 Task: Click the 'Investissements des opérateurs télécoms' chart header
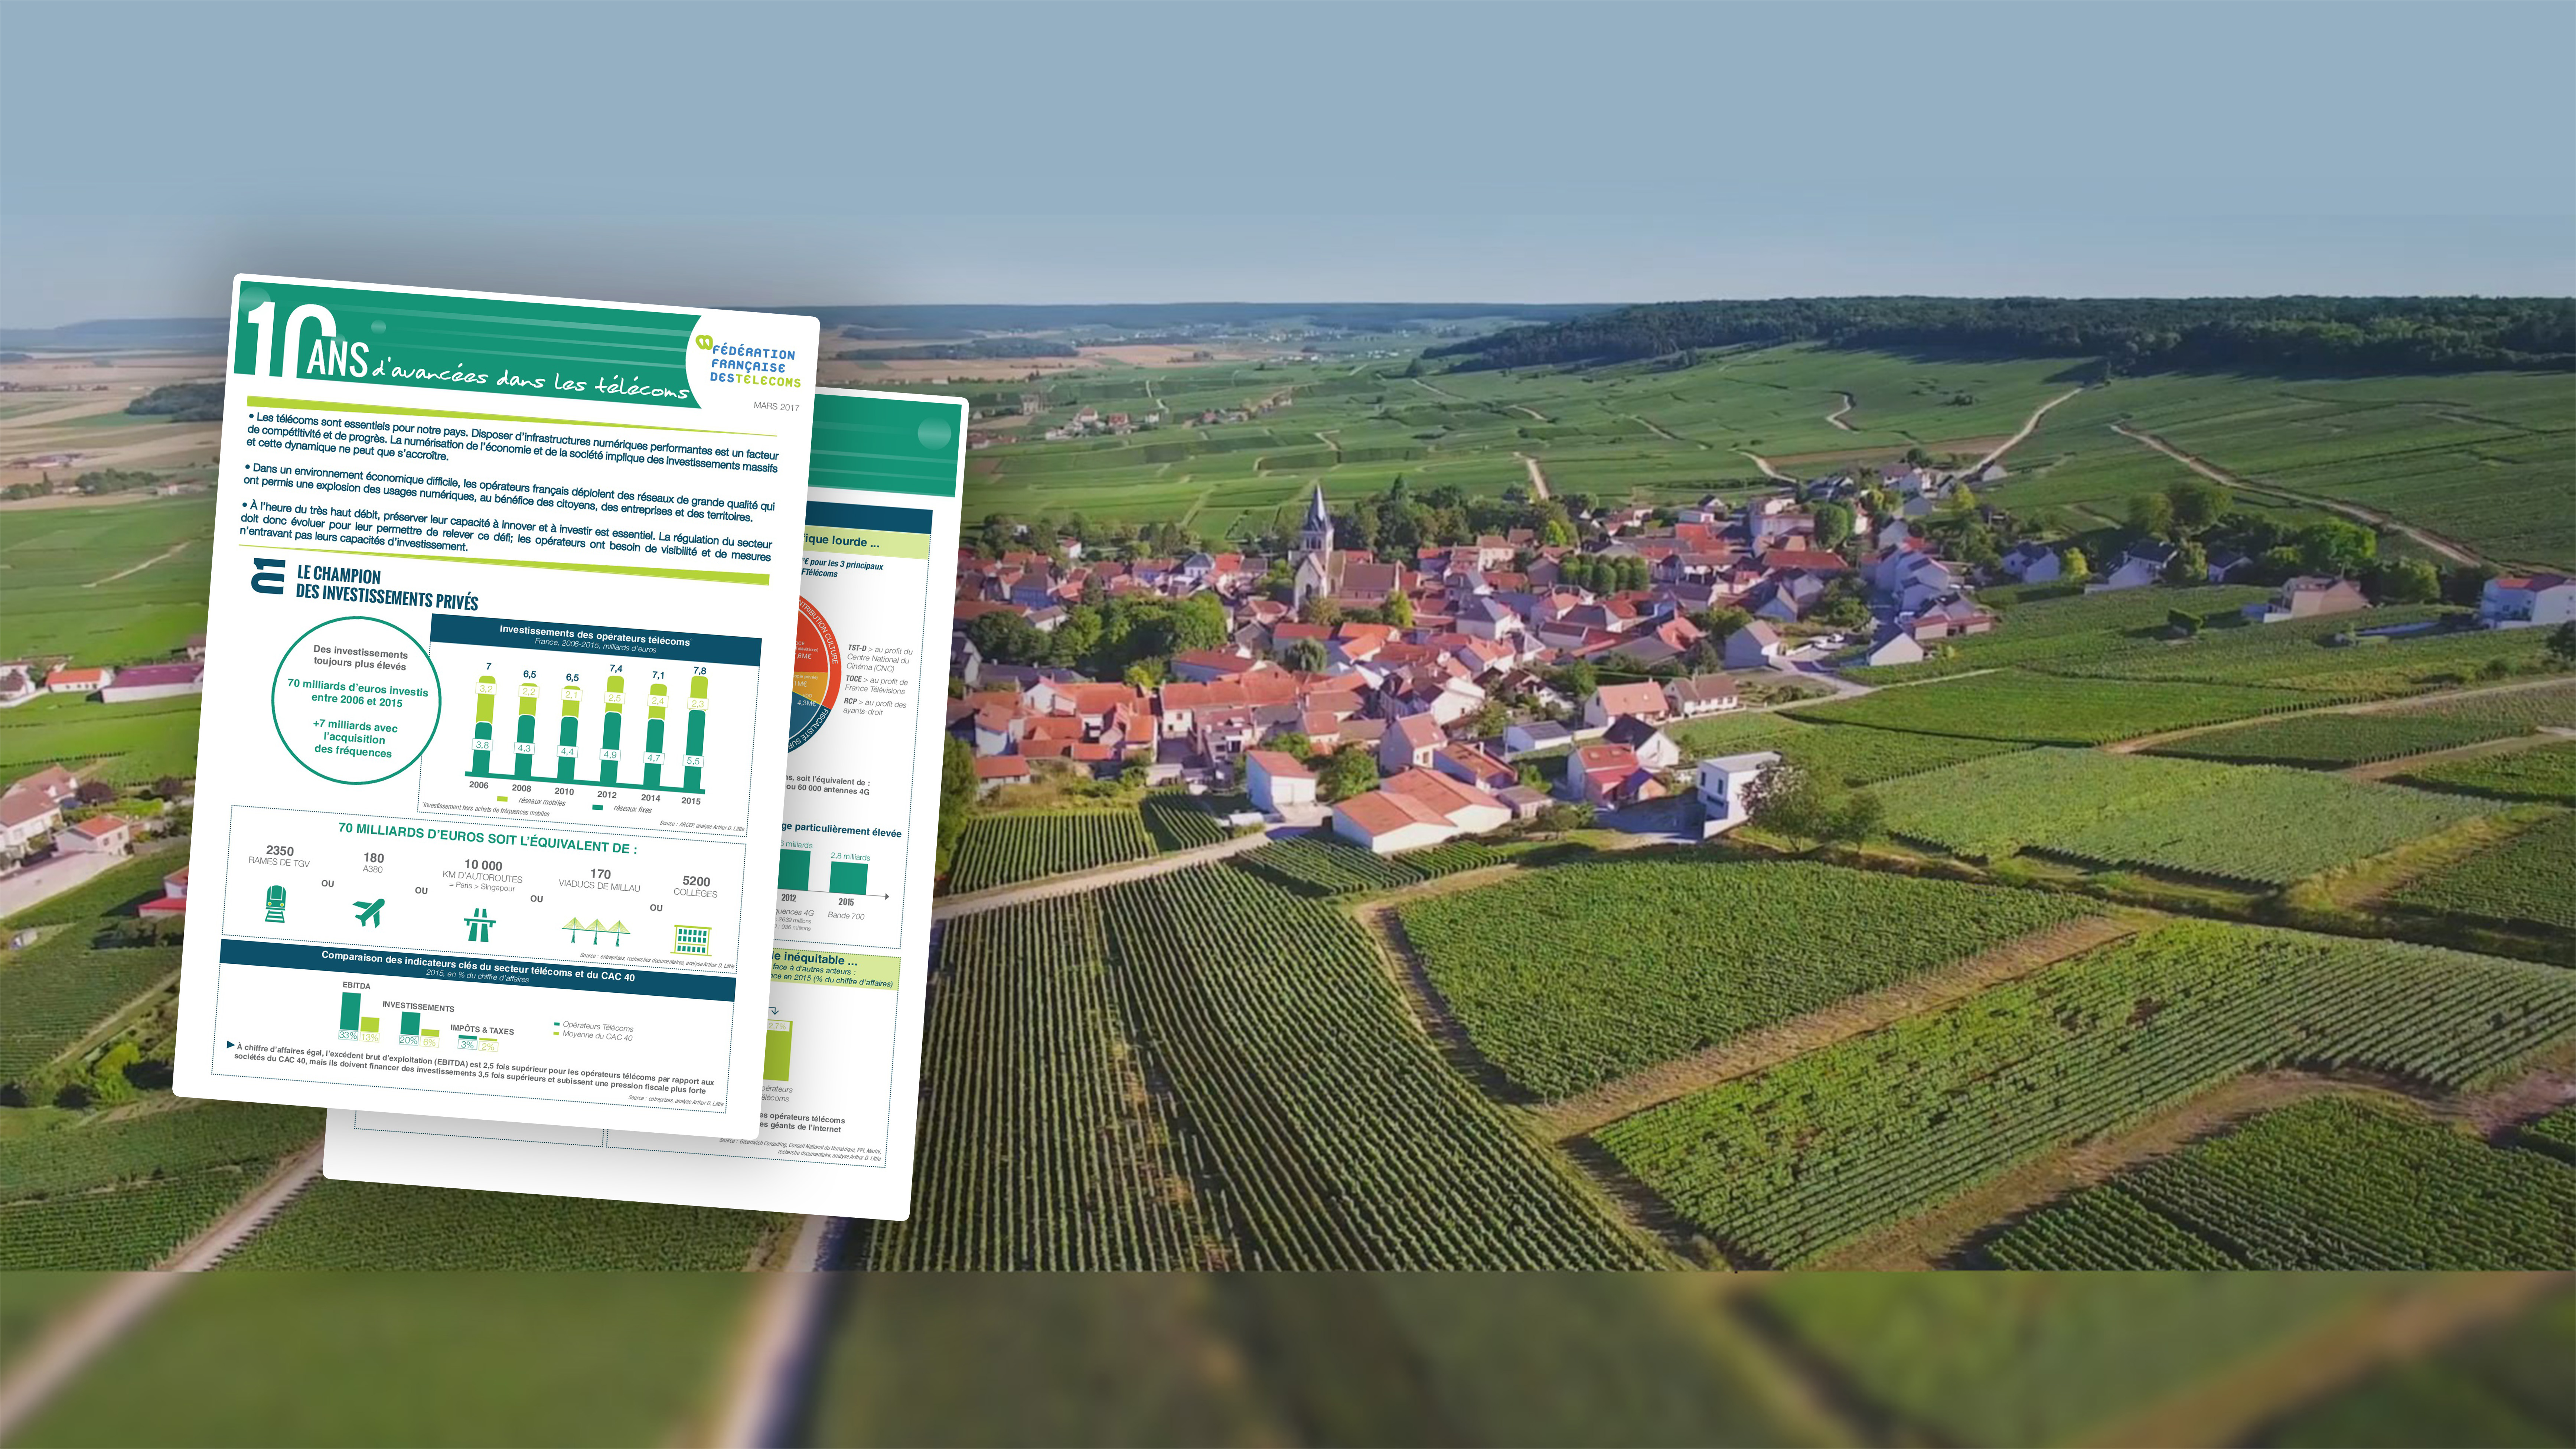(595, 640)
